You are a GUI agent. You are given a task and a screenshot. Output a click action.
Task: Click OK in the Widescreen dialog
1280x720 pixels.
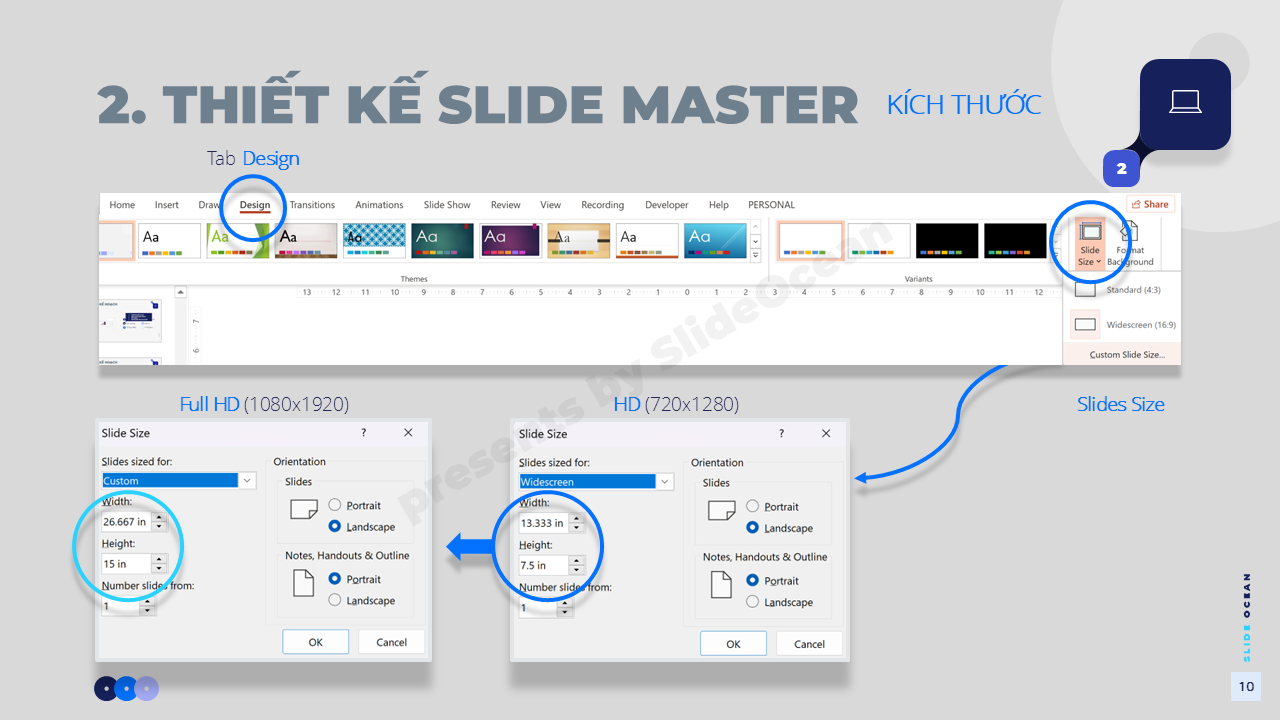pyautogui.click(x=733, y=644)
